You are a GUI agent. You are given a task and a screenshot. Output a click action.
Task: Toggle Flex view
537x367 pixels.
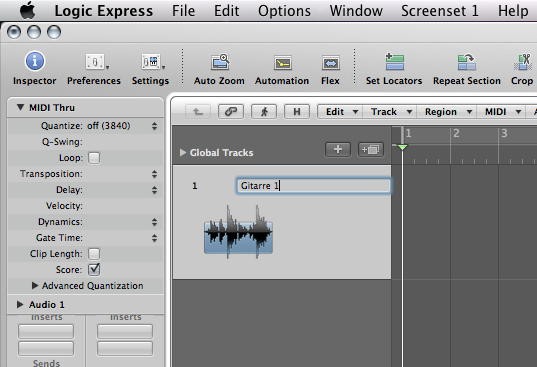coord(330,63)
